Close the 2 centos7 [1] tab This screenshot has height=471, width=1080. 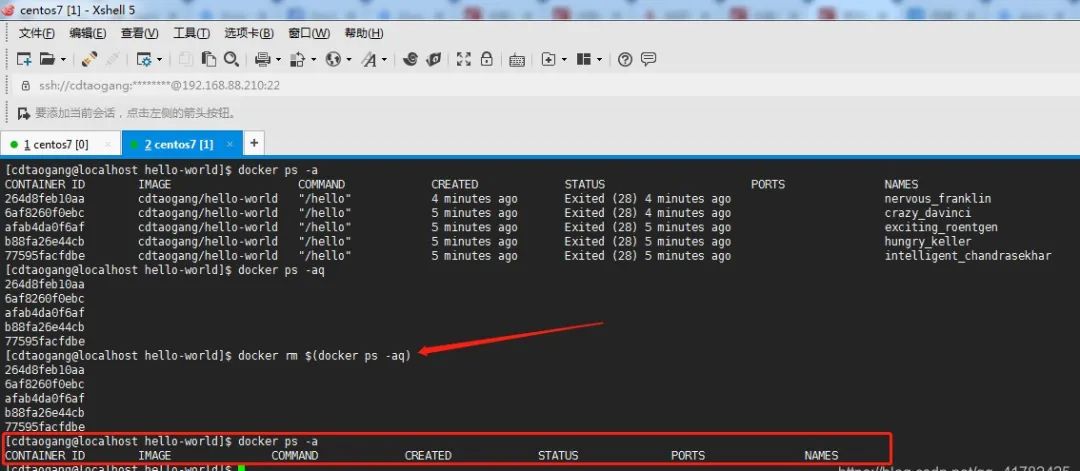tap(230, 144)
